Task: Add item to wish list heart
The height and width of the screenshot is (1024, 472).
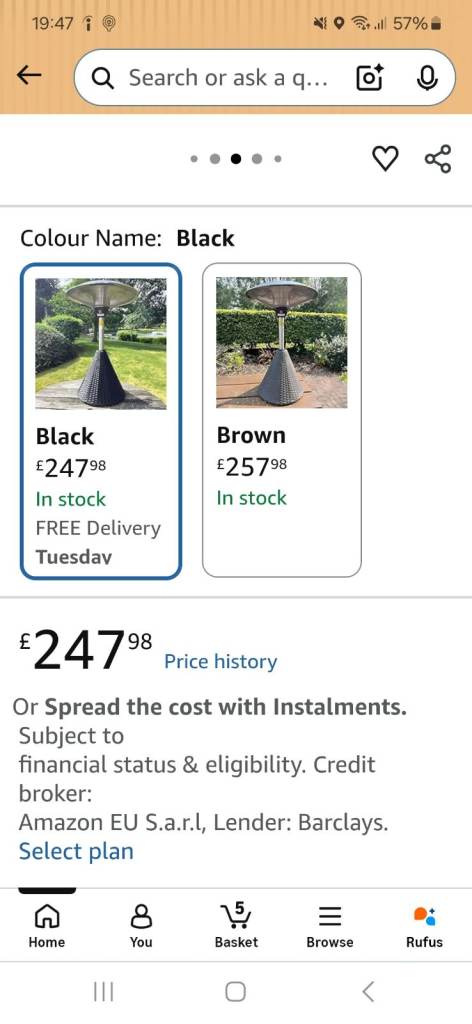Action: [x=385, y=159]
